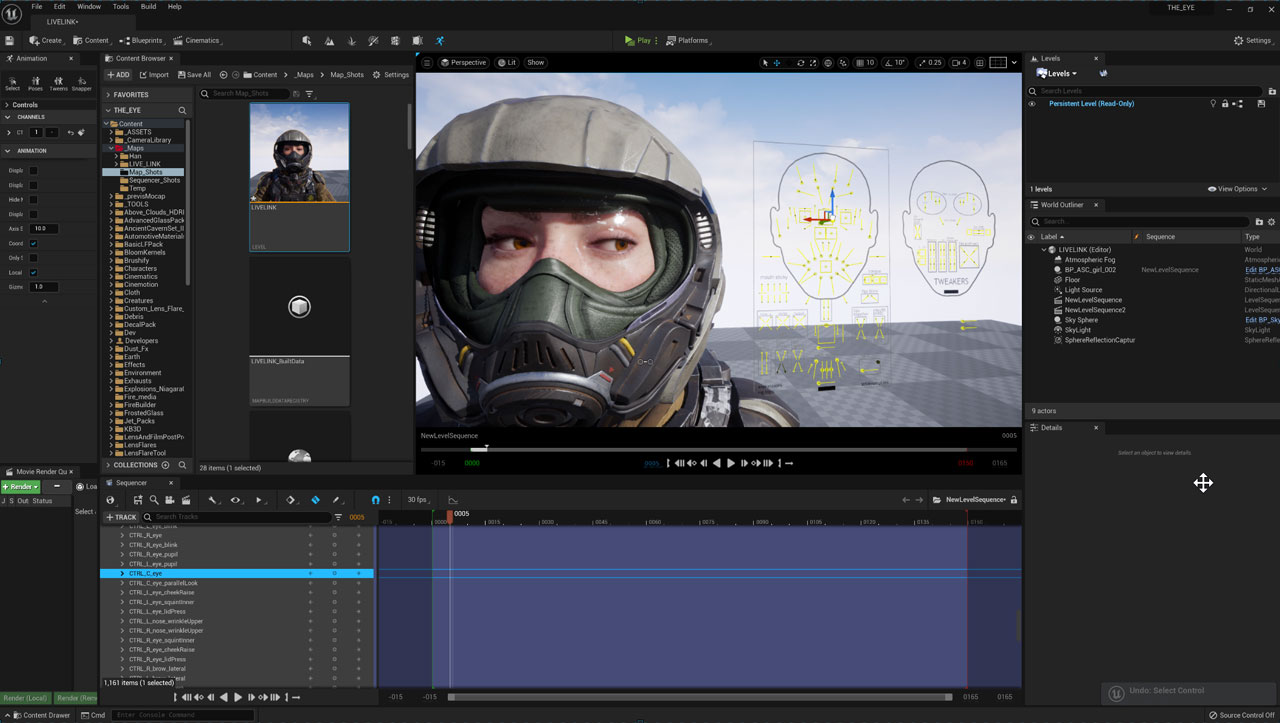Viewport: 1280px width, 723px height.
Task: Expand the CTRL_C_eye track
Action: coord(122,574)
